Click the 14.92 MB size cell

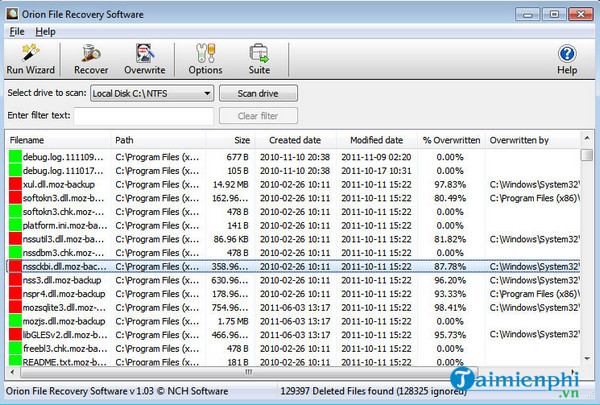coord(230,185)
